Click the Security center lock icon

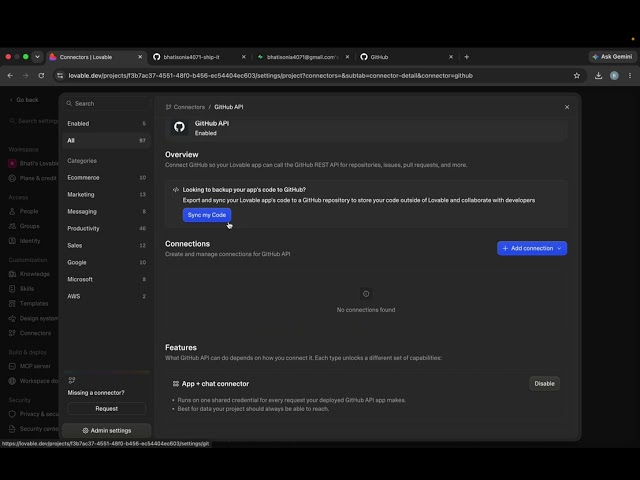click(12, 429)
